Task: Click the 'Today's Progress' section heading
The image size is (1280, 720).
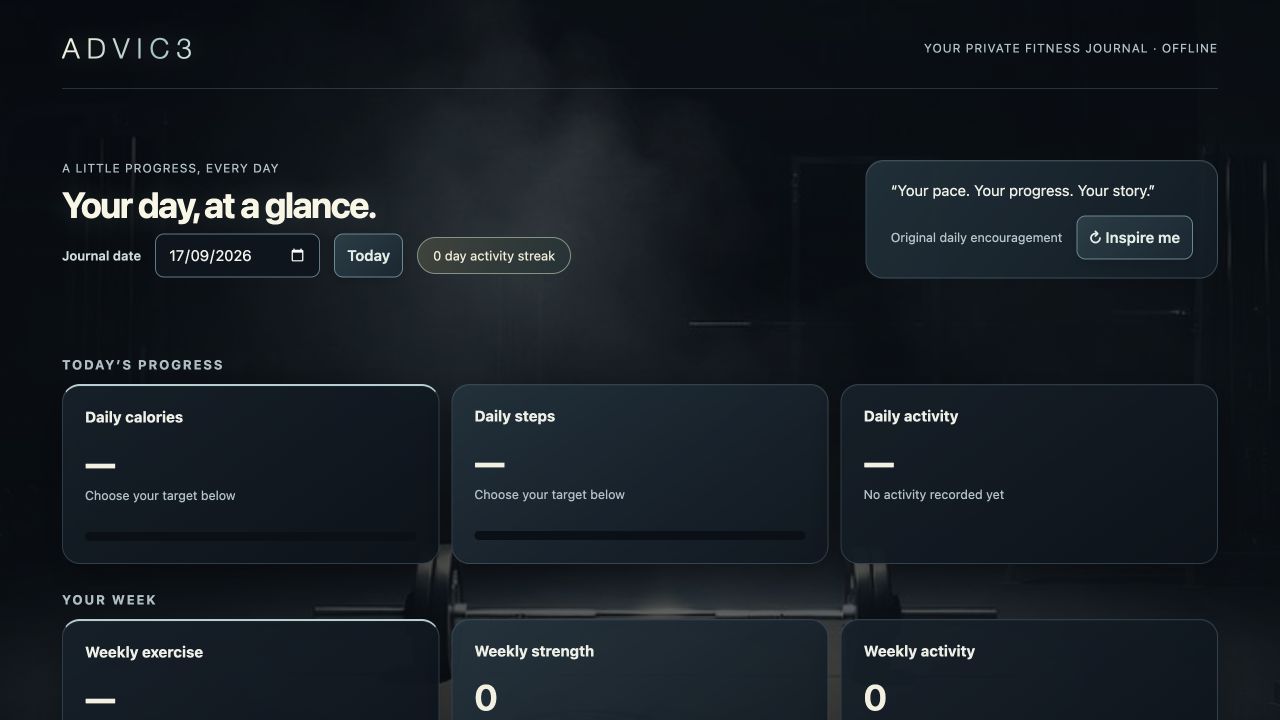Action: pos(143,365)
